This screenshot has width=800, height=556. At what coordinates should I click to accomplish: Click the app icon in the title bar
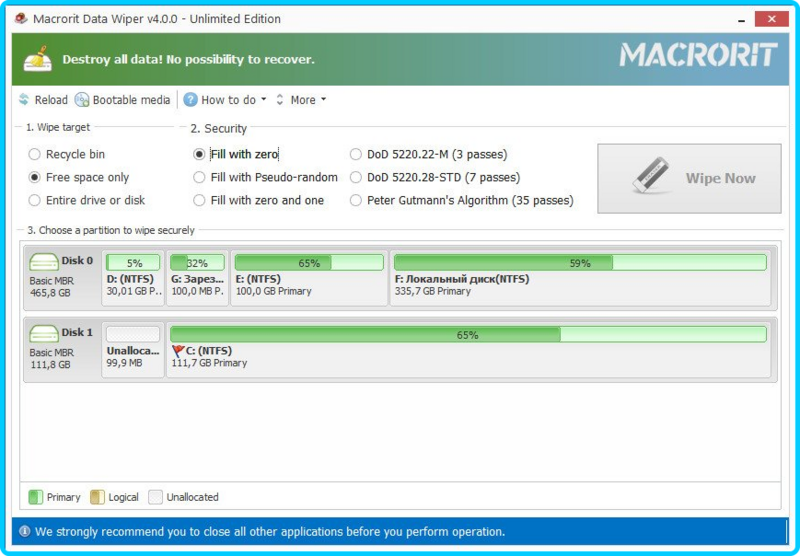point(21,19)
